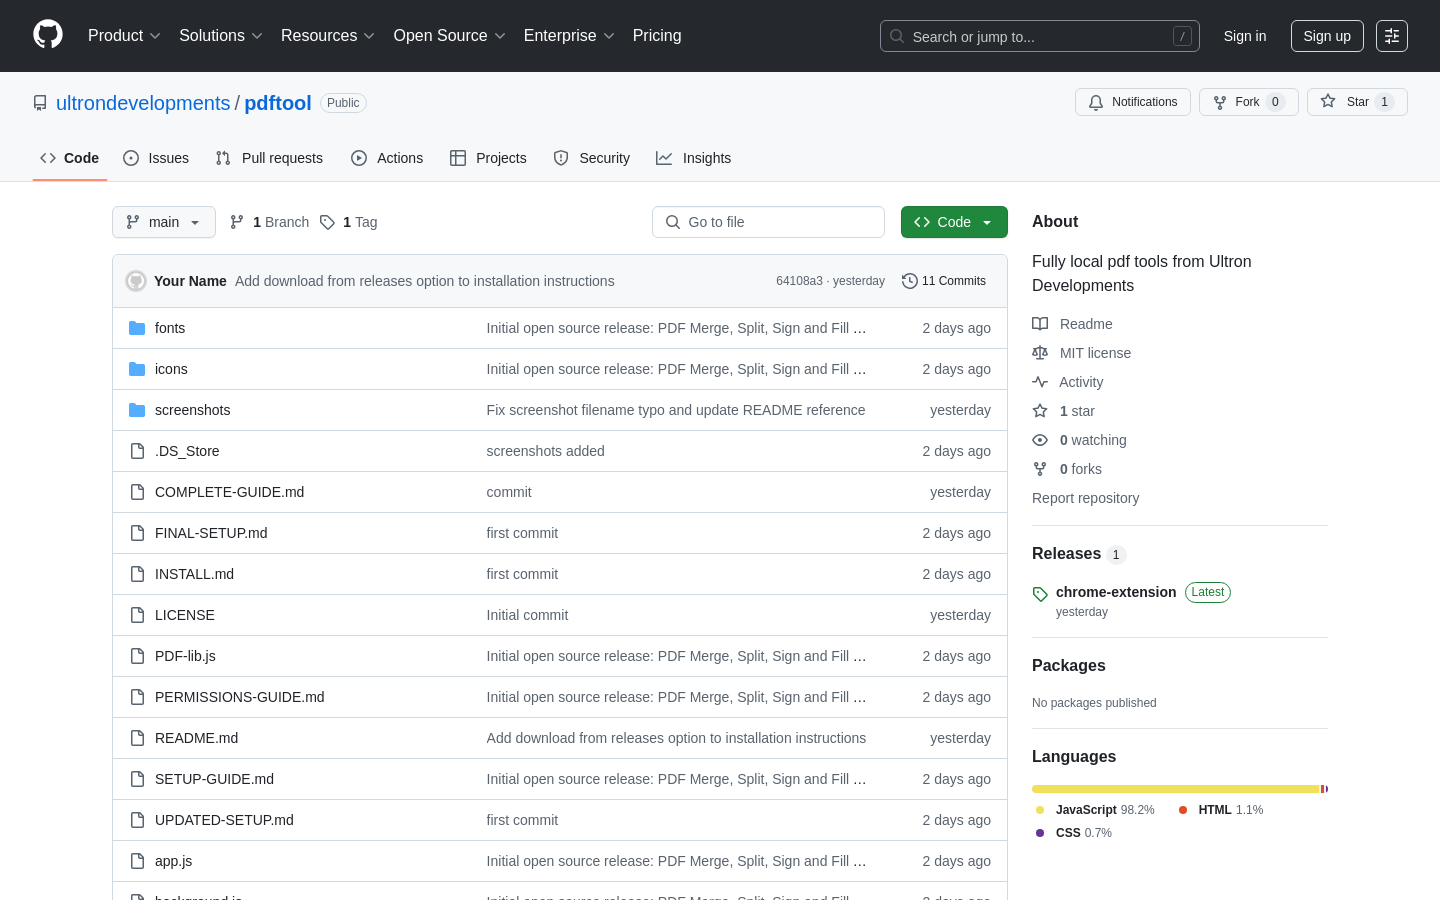Click the repository icon beside ultrondevelopments

click(x=40, y=103)
